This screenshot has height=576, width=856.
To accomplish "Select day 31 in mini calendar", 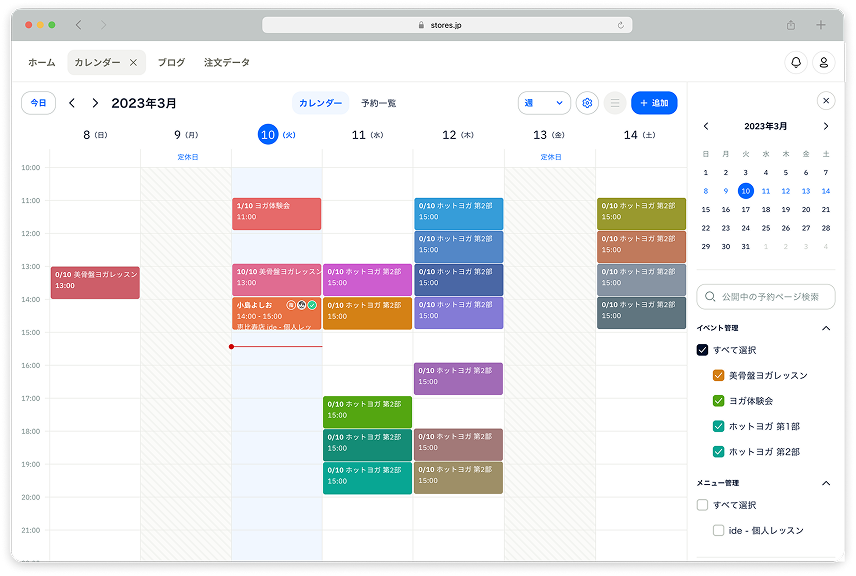I will (x=746, y=247).
